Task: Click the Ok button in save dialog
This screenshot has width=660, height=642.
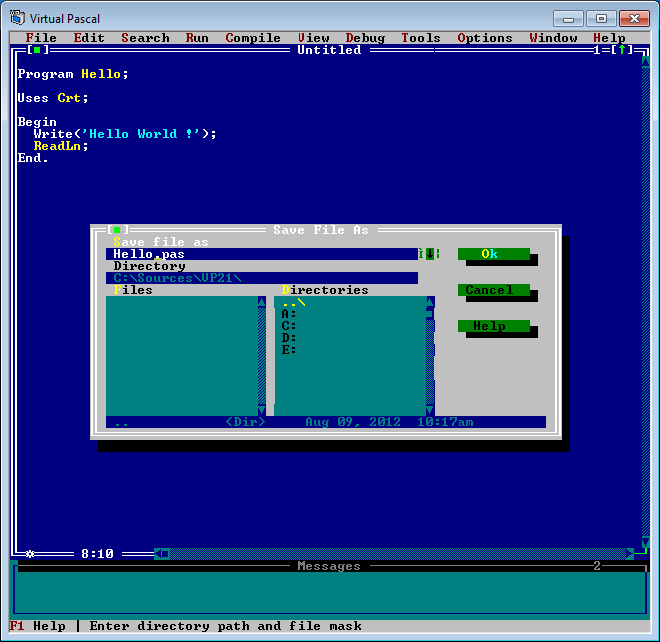Action: [493, 254]
